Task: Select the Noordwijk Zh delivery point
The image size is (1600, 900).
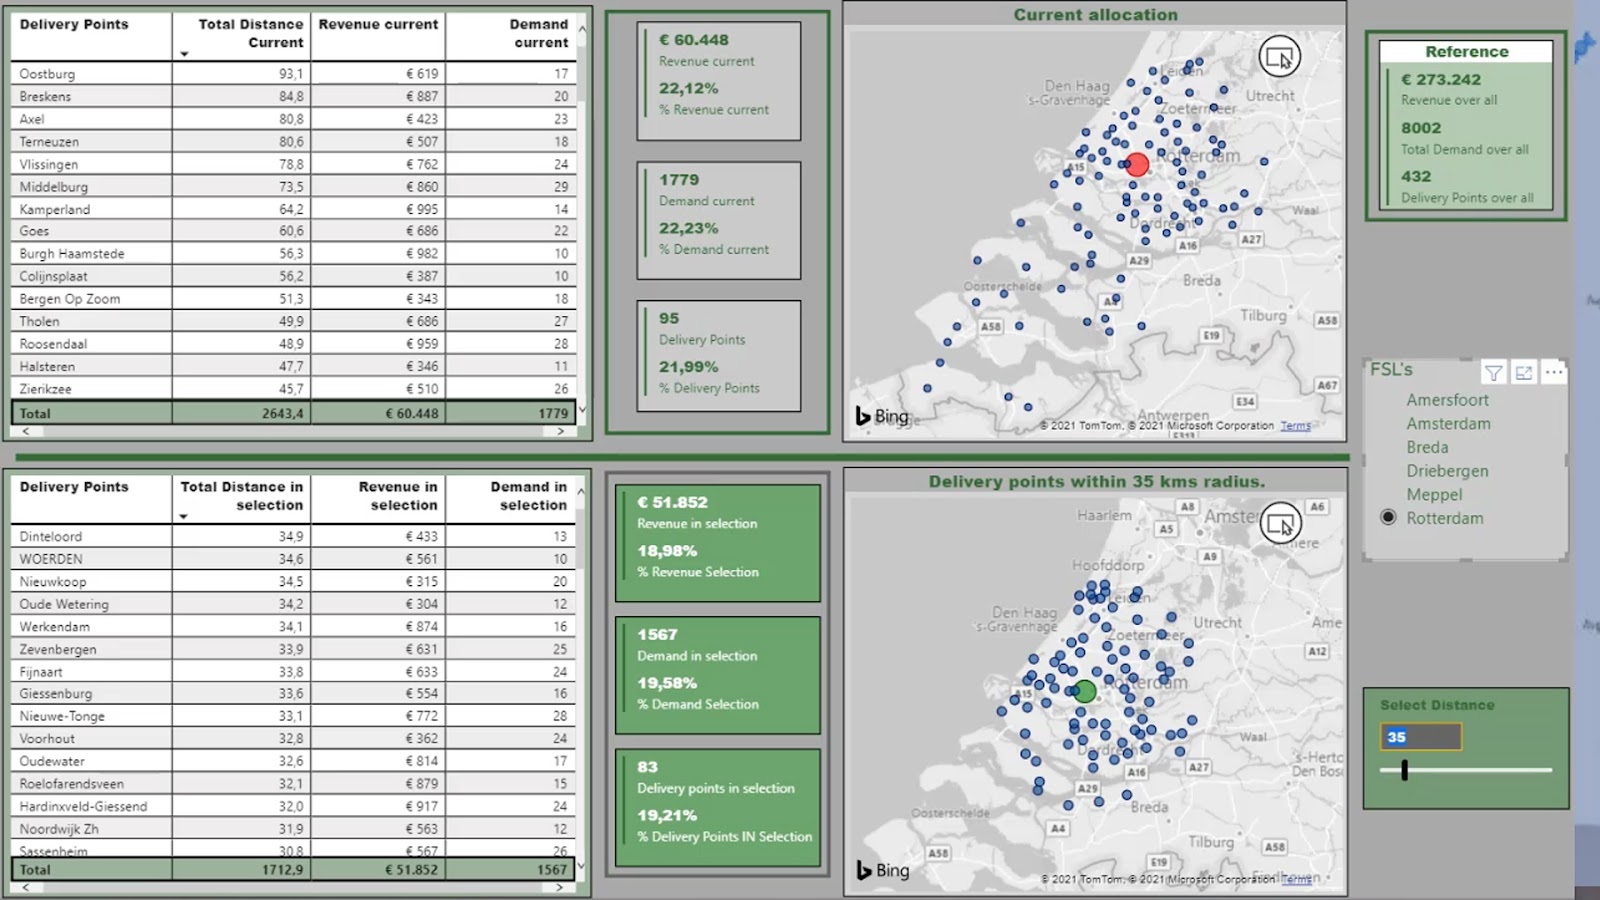Action: 293,829
